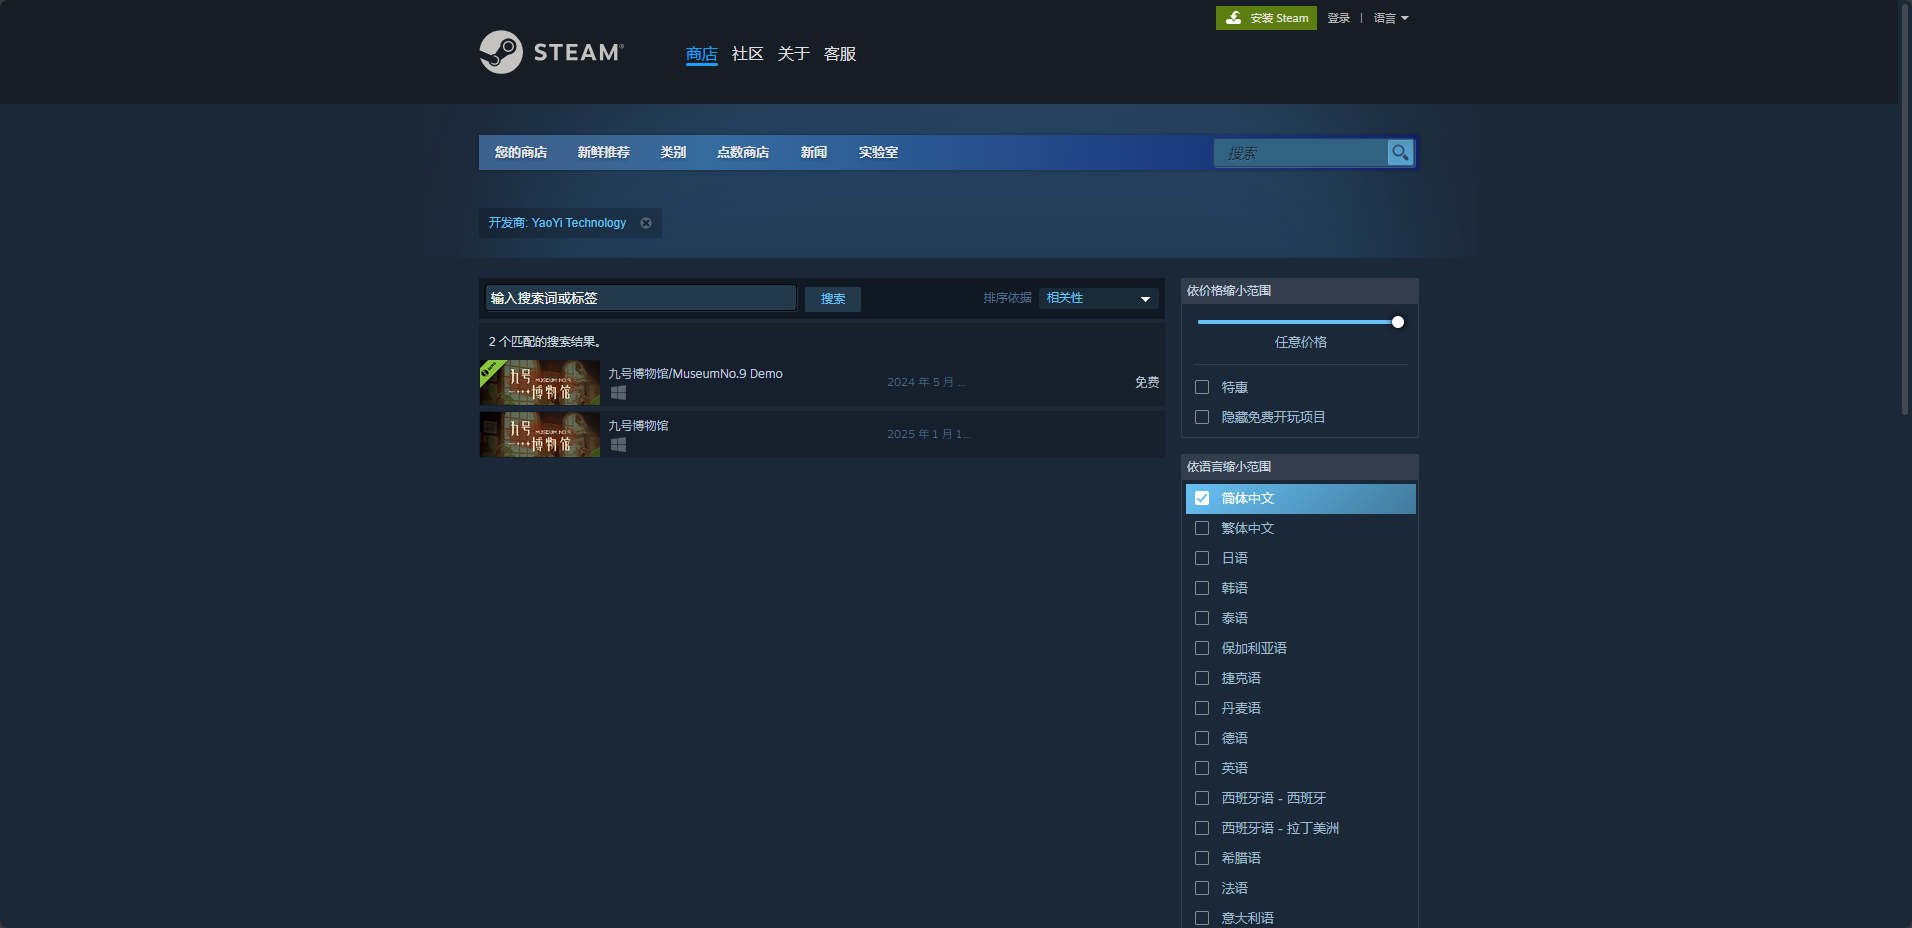Screen dimensions: 1912x928
Task: Go to 点数商店 tab
Action: tap(743, 152)
